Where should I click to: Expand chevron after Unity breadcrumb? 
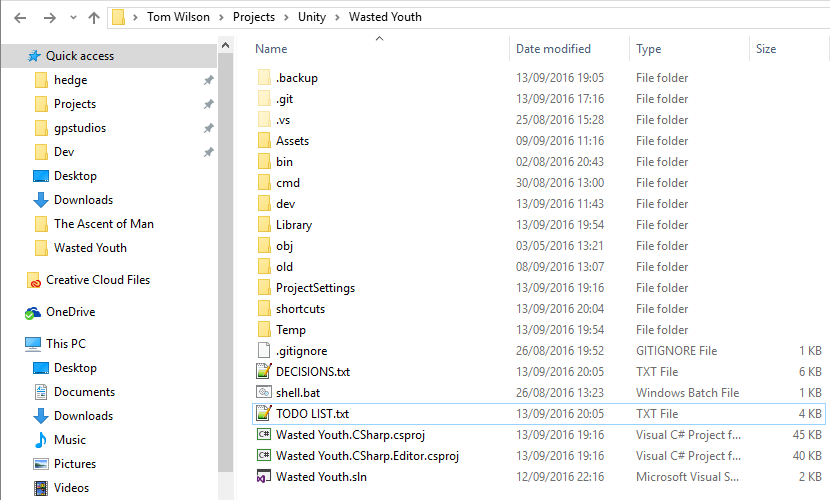(337, 17)
